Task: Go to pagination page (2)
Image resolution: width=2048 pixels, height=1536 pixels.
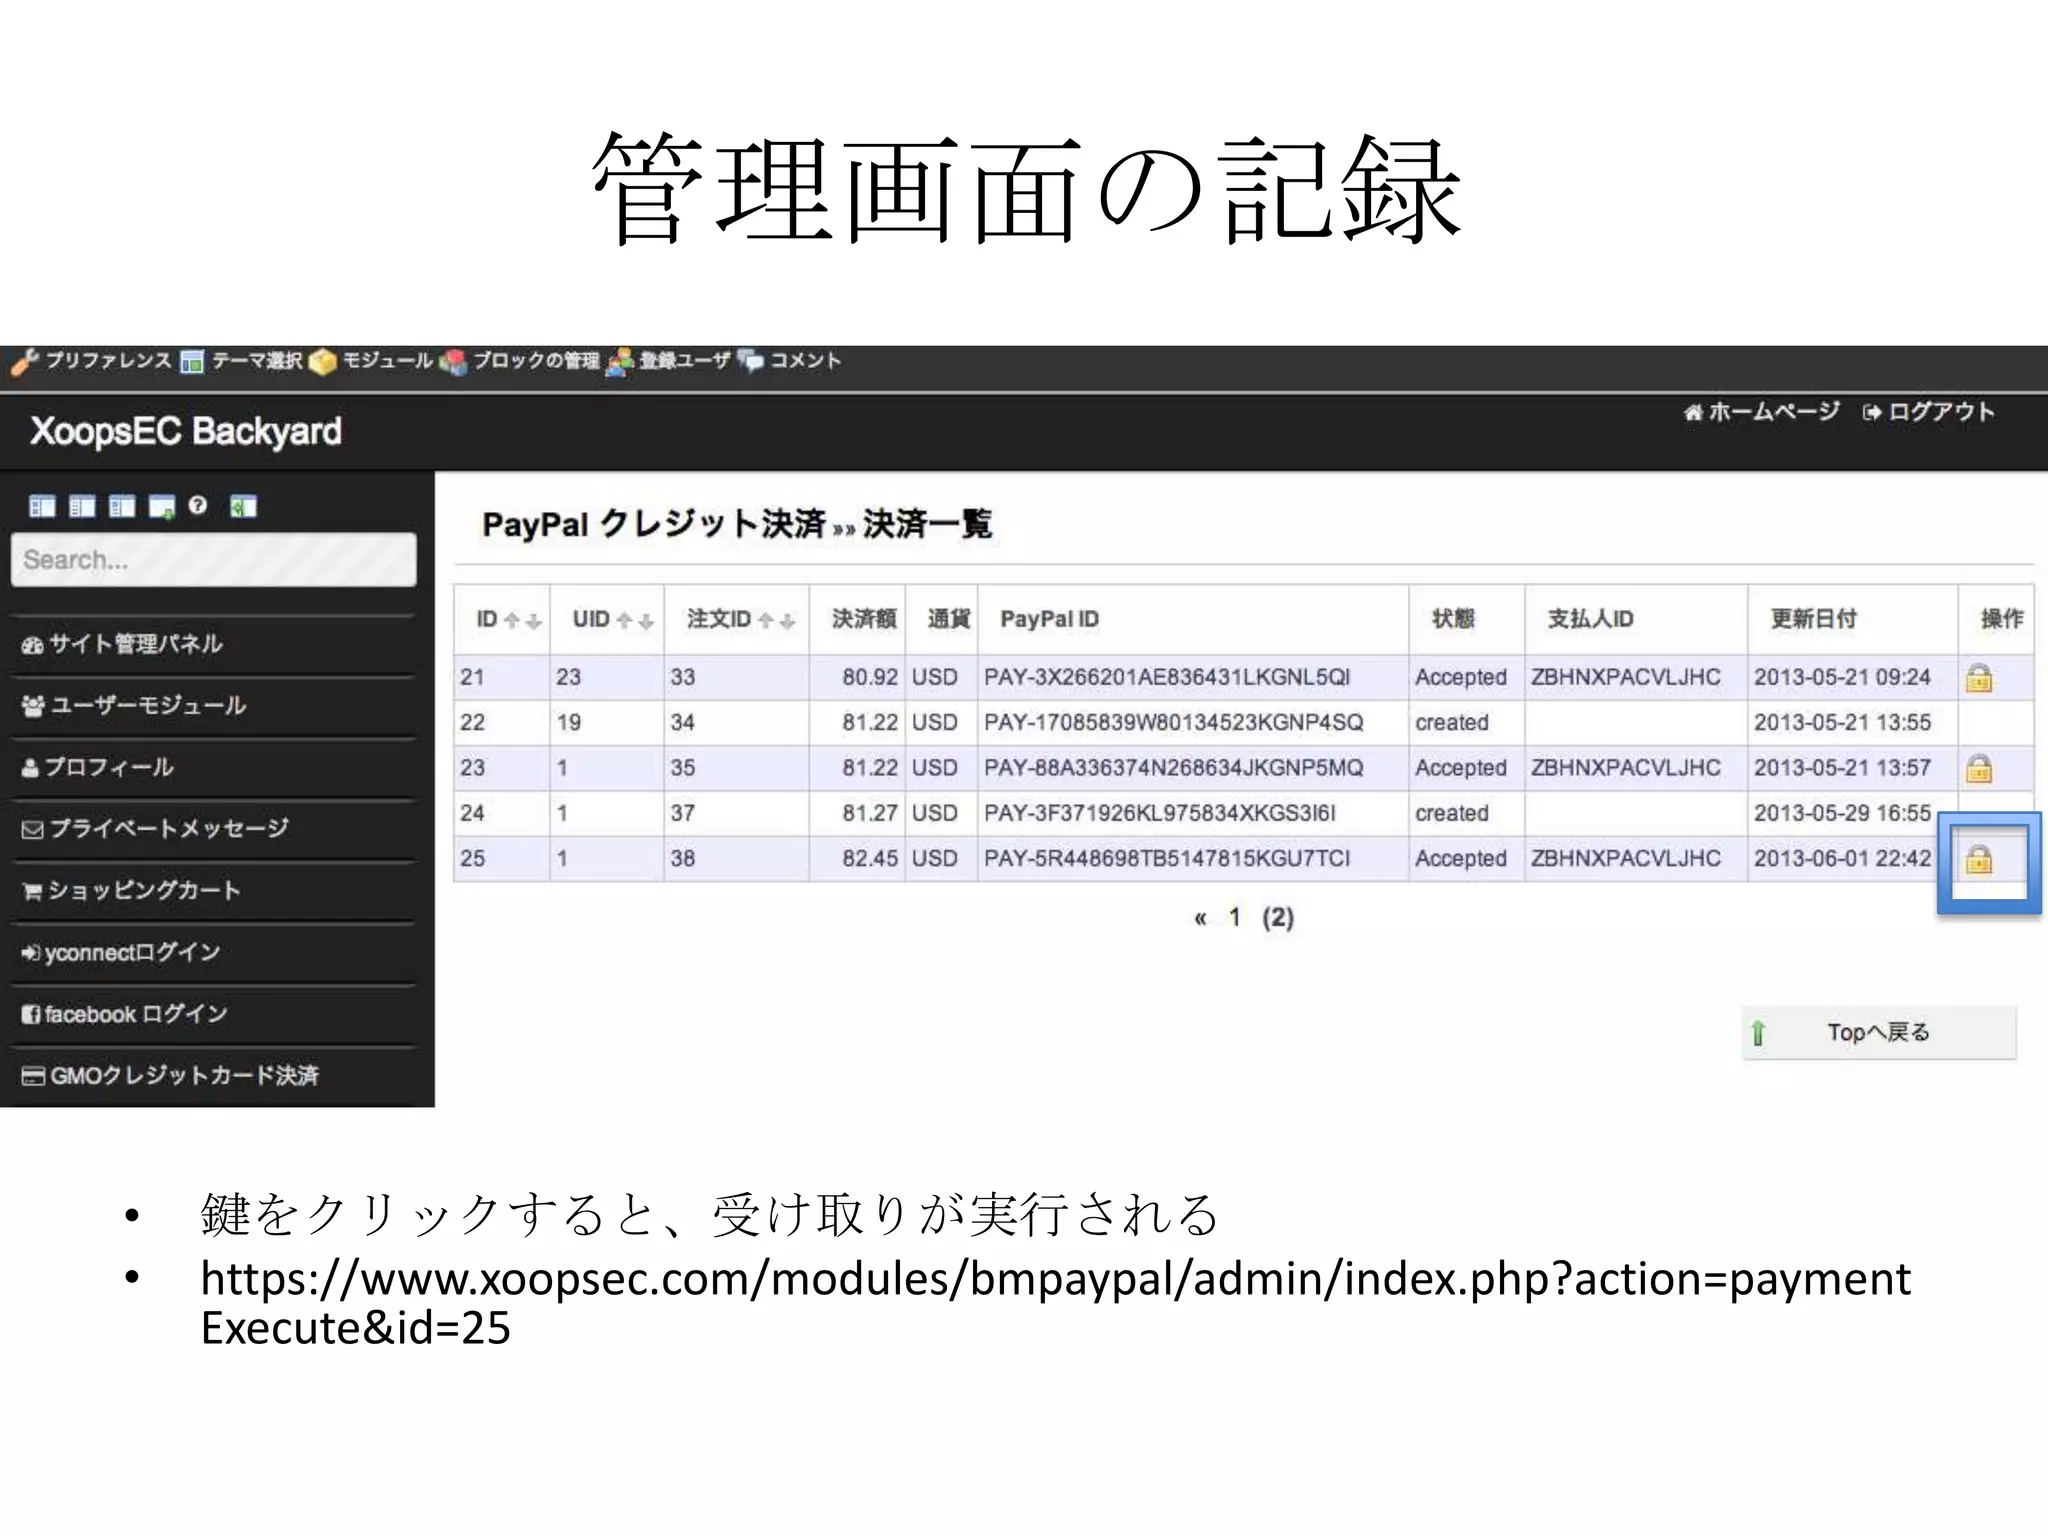Action: [x=1278, y=917]
